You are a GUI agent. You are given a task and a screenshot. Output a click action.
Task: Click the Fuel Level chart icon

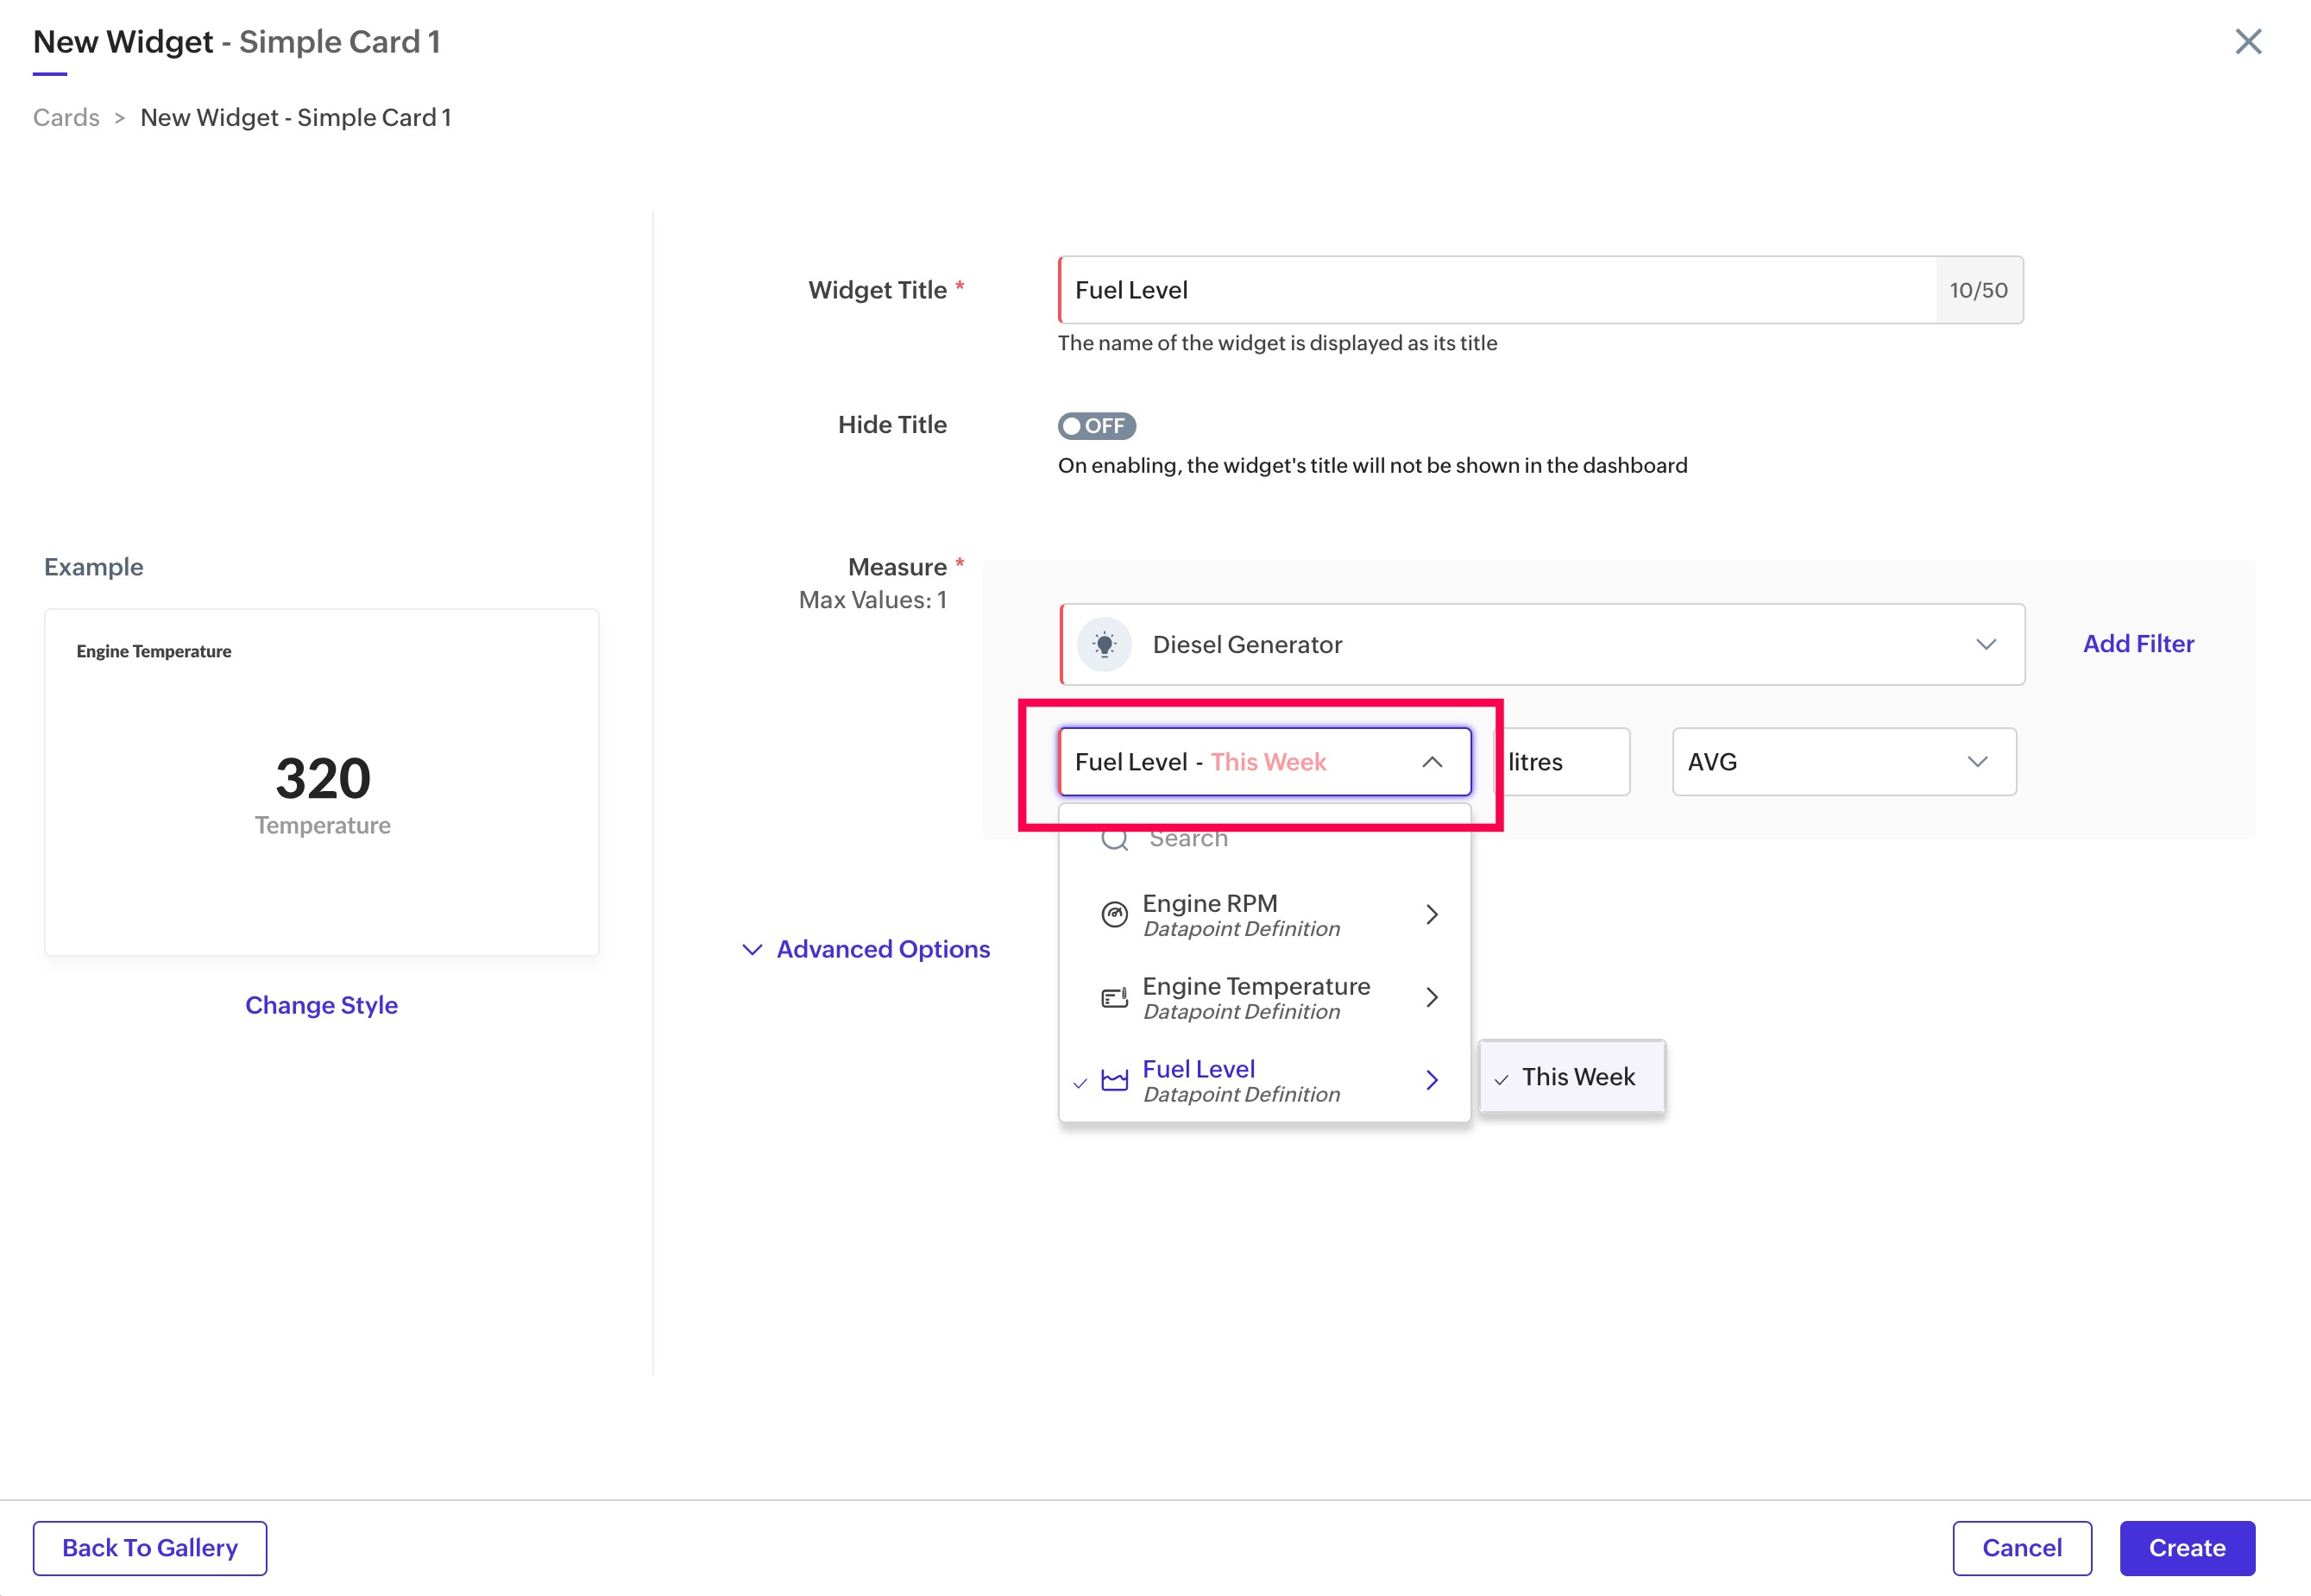tap(1114, 1080)
